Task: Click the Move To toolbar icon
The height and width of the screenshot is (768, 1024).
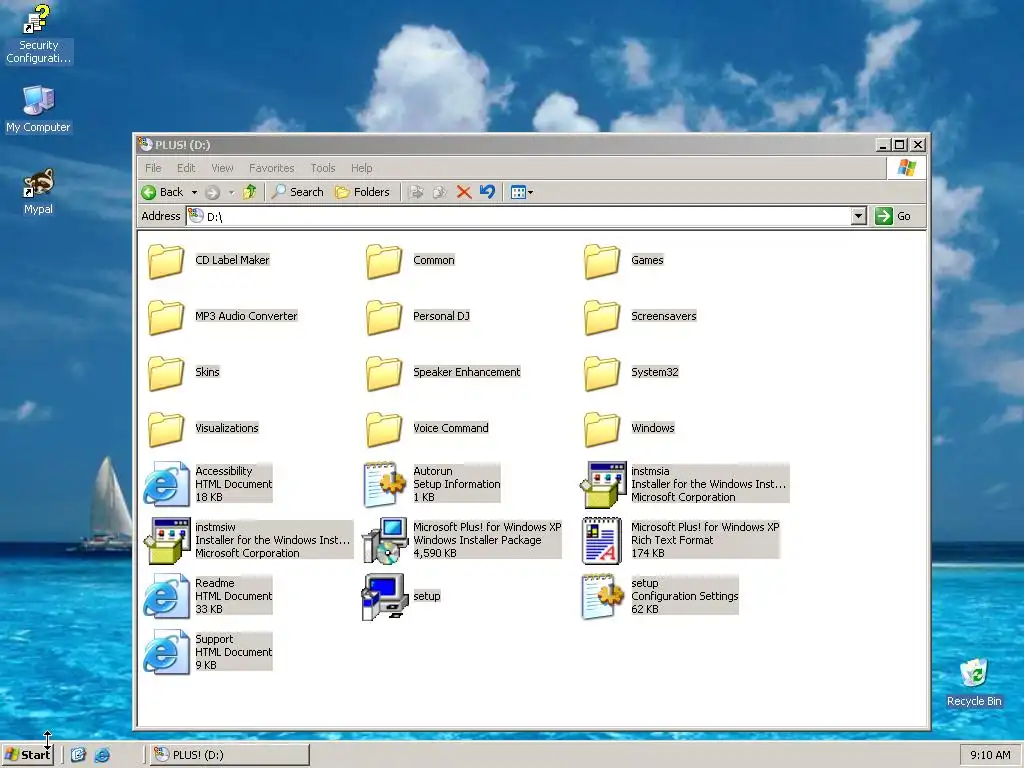Action: (x=415, y=192)
